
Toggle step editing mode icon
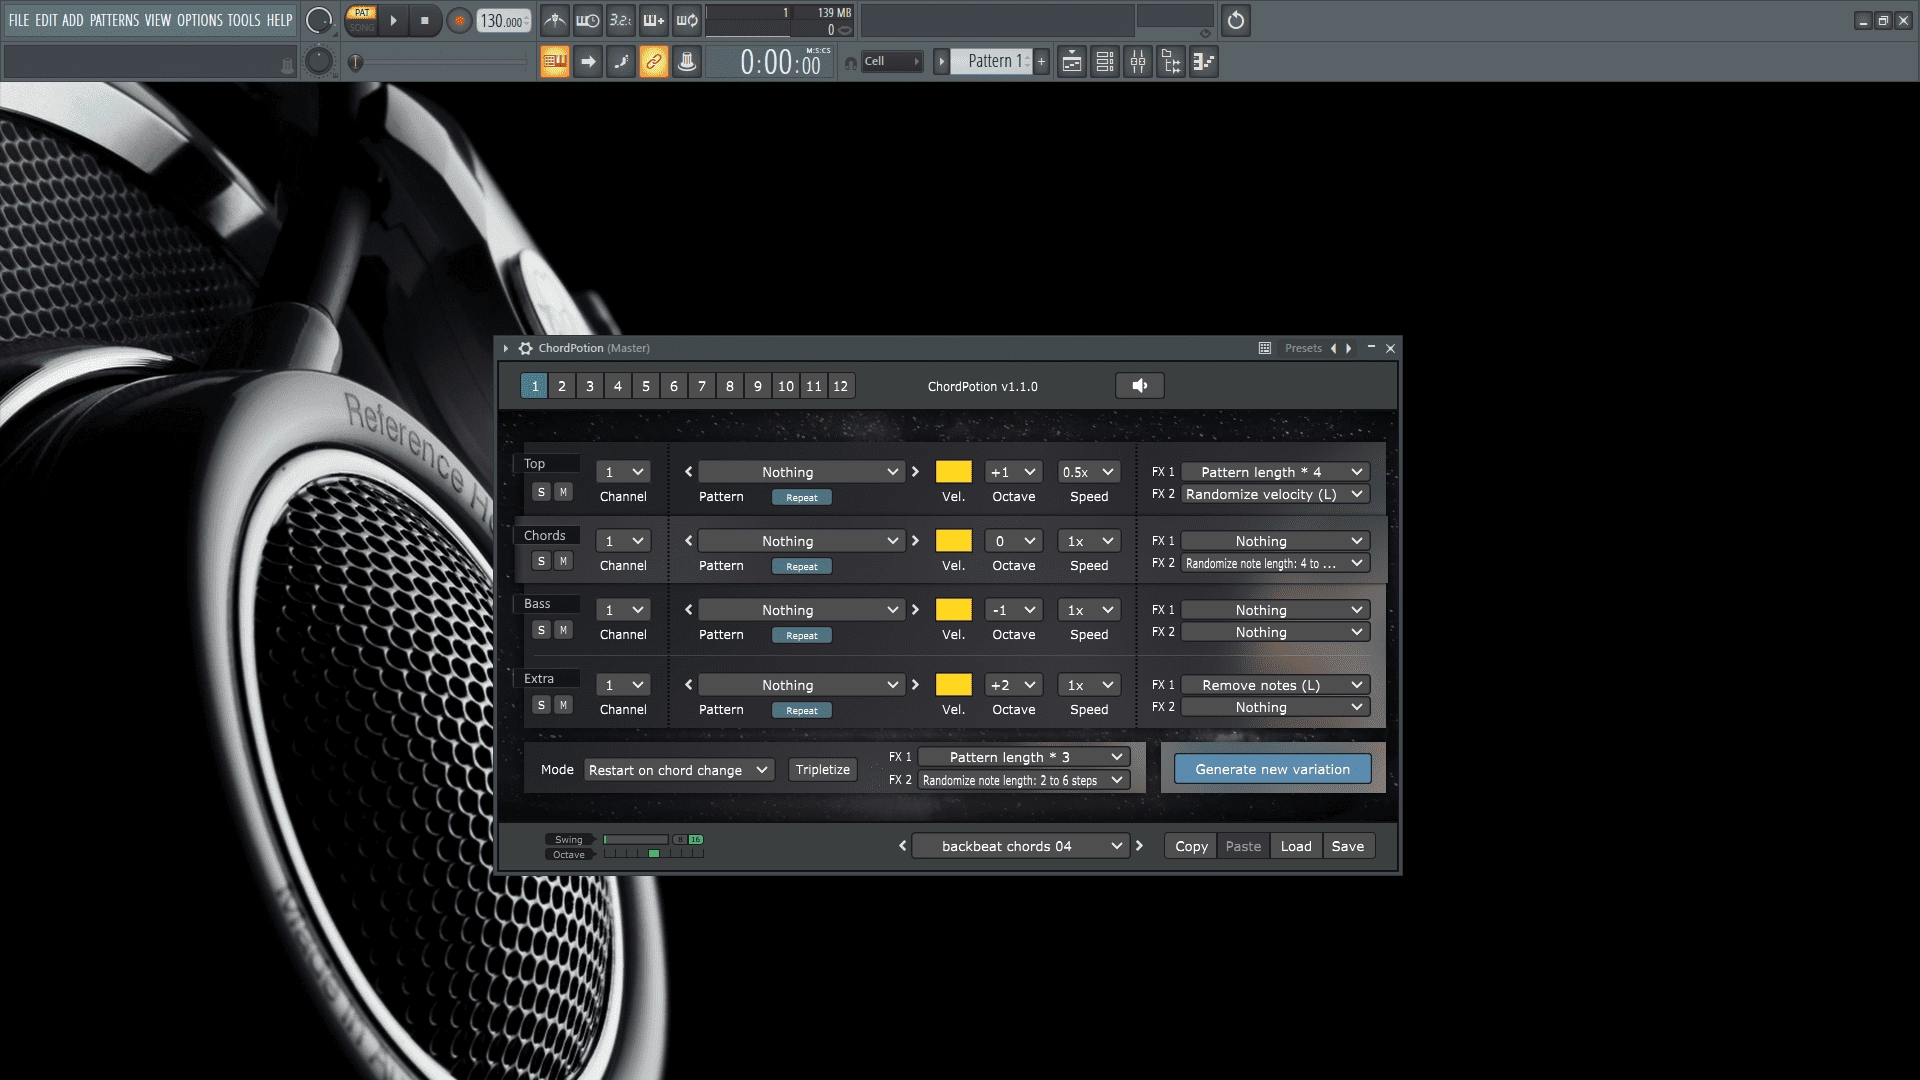(621, 62)
